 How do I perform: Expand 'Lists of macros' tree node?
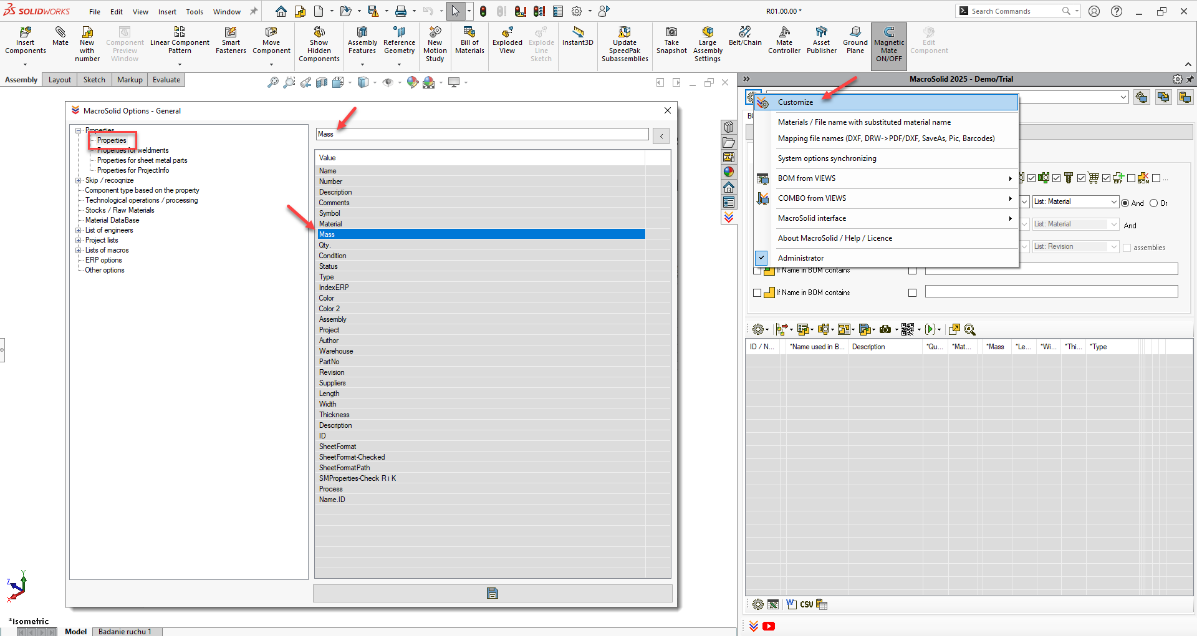pyautogui.click(x=78, y=250)
